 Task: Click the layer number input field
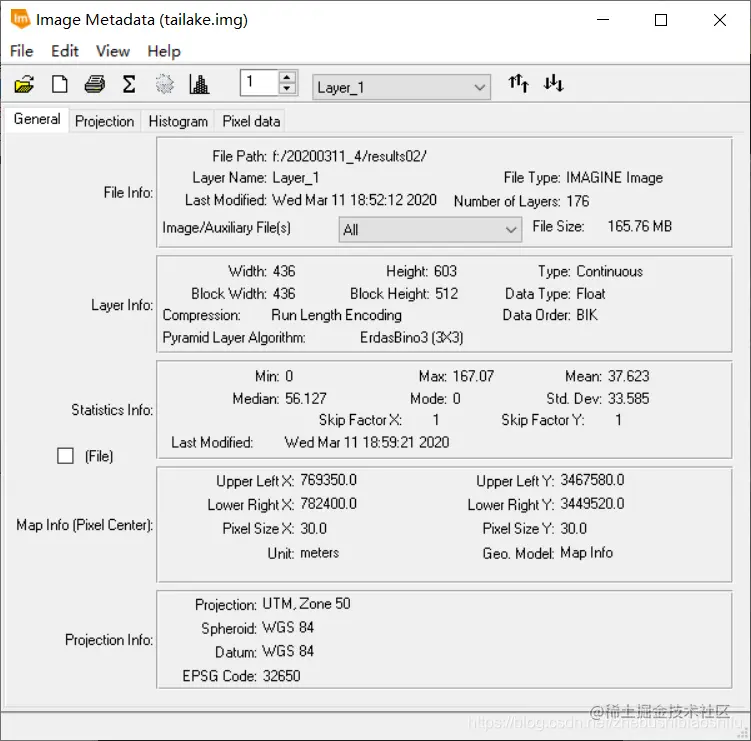coord(260,82)
